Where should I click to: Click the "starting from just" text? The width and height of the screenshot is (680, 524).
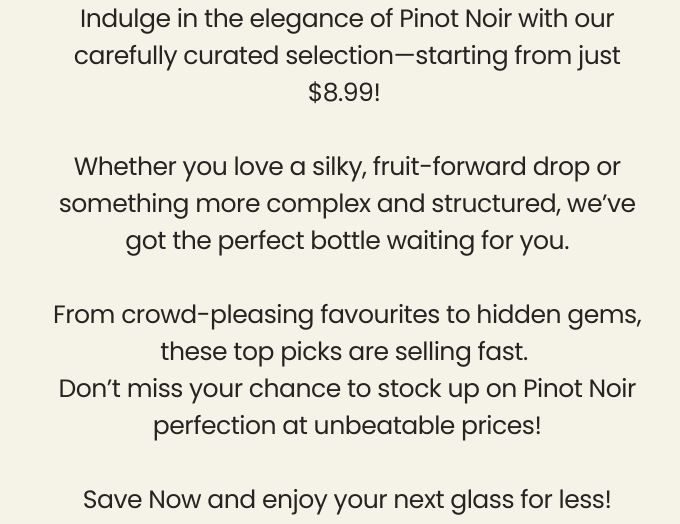(518, 56)
